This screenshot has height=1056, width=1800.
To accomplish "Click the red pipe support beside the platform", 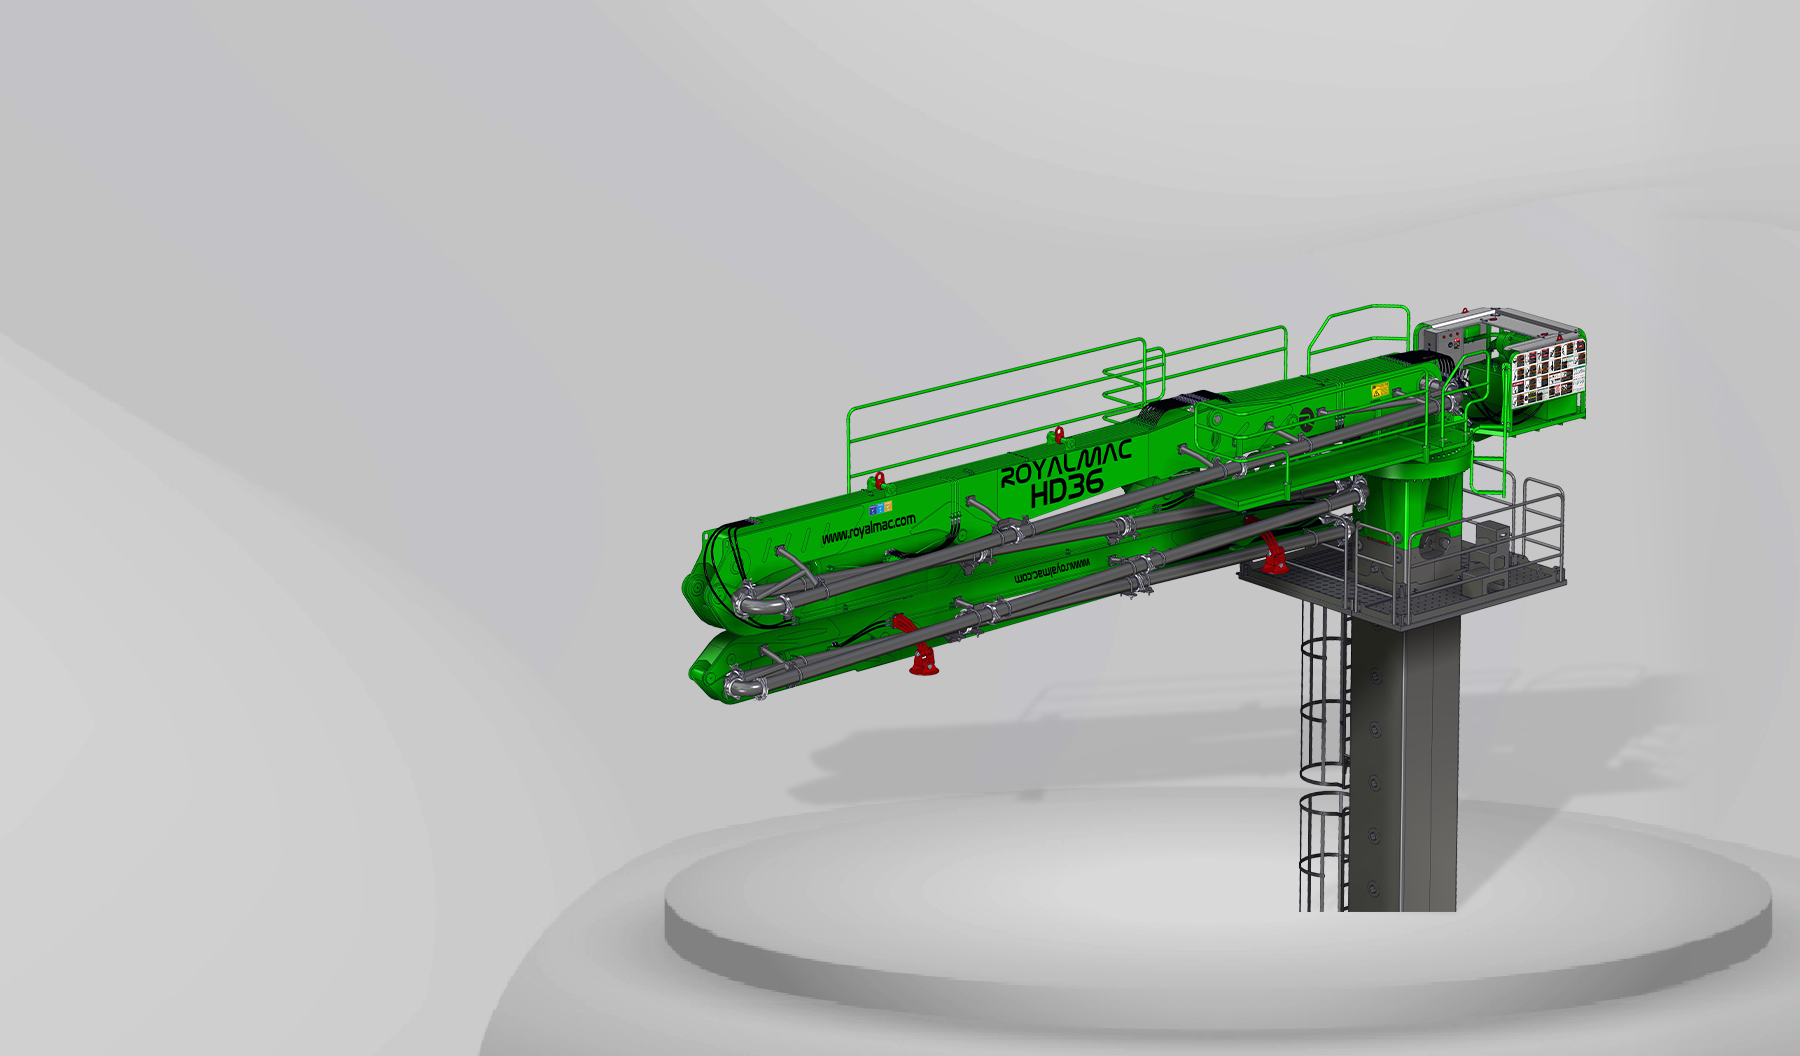I will [1273, 555].
